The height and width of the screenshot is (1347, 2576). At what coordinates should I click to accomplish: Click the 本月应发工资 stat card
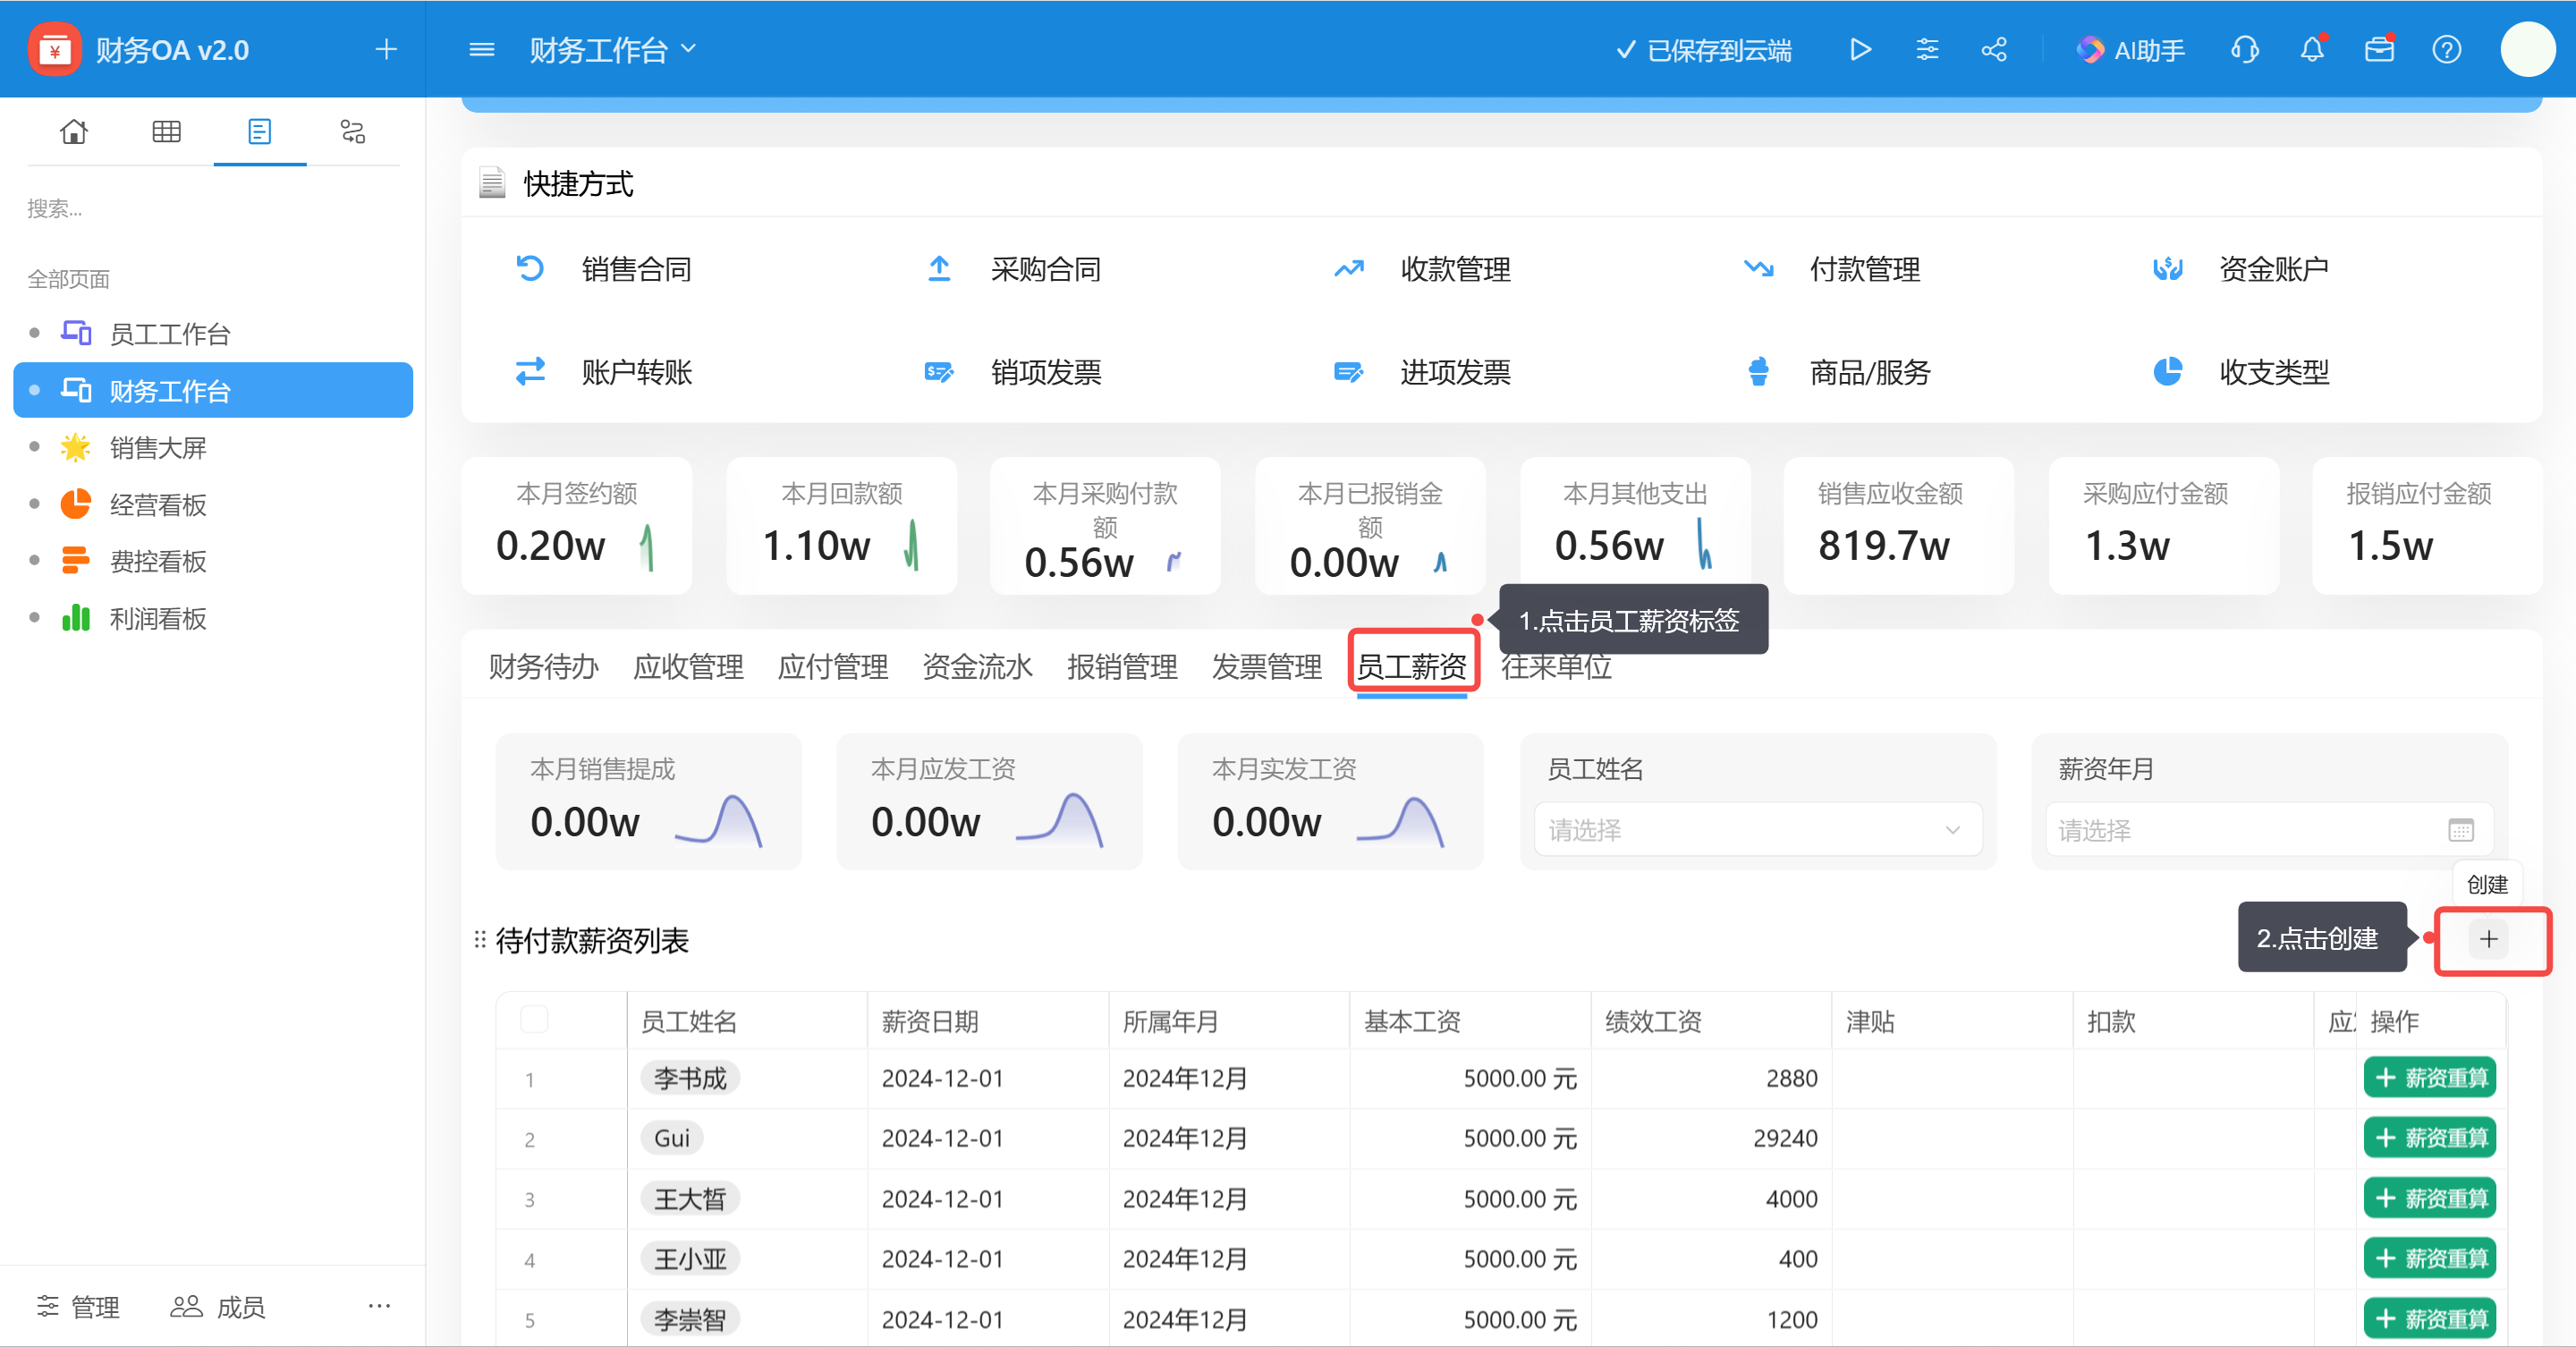(989, 802)
